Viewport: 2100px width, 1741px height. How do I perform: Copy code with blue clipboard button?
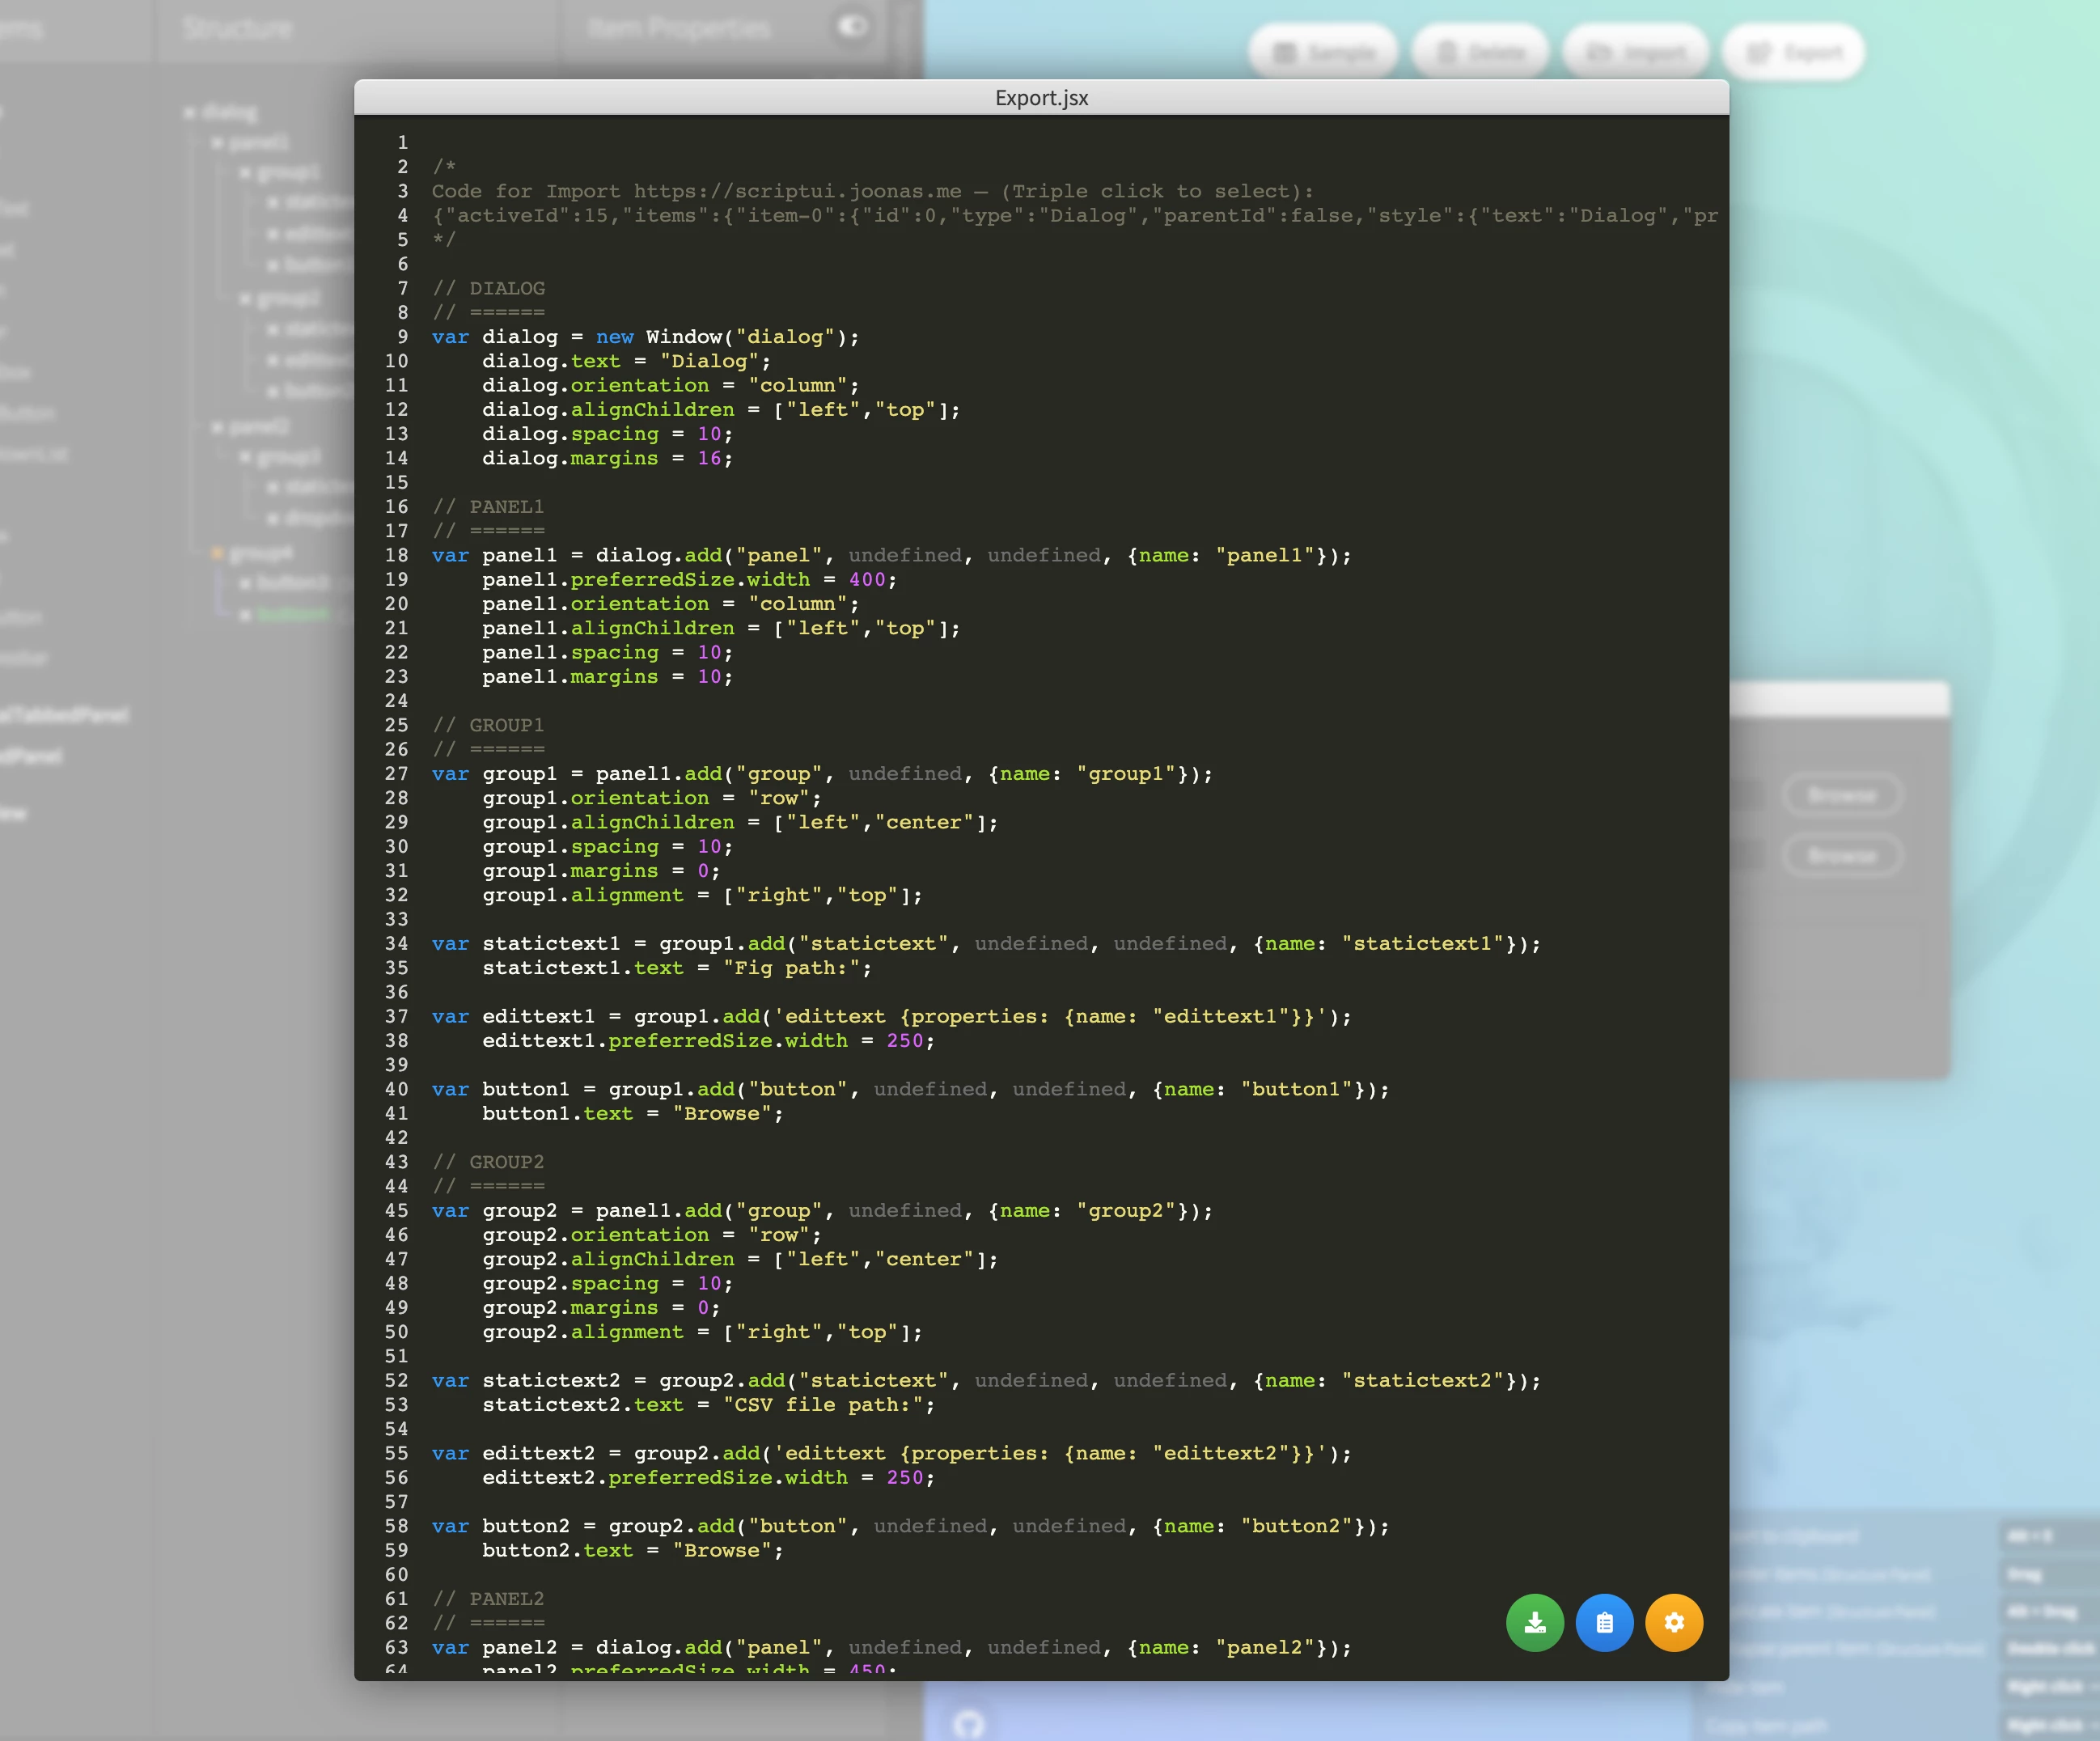(x=1604, y=1622)
